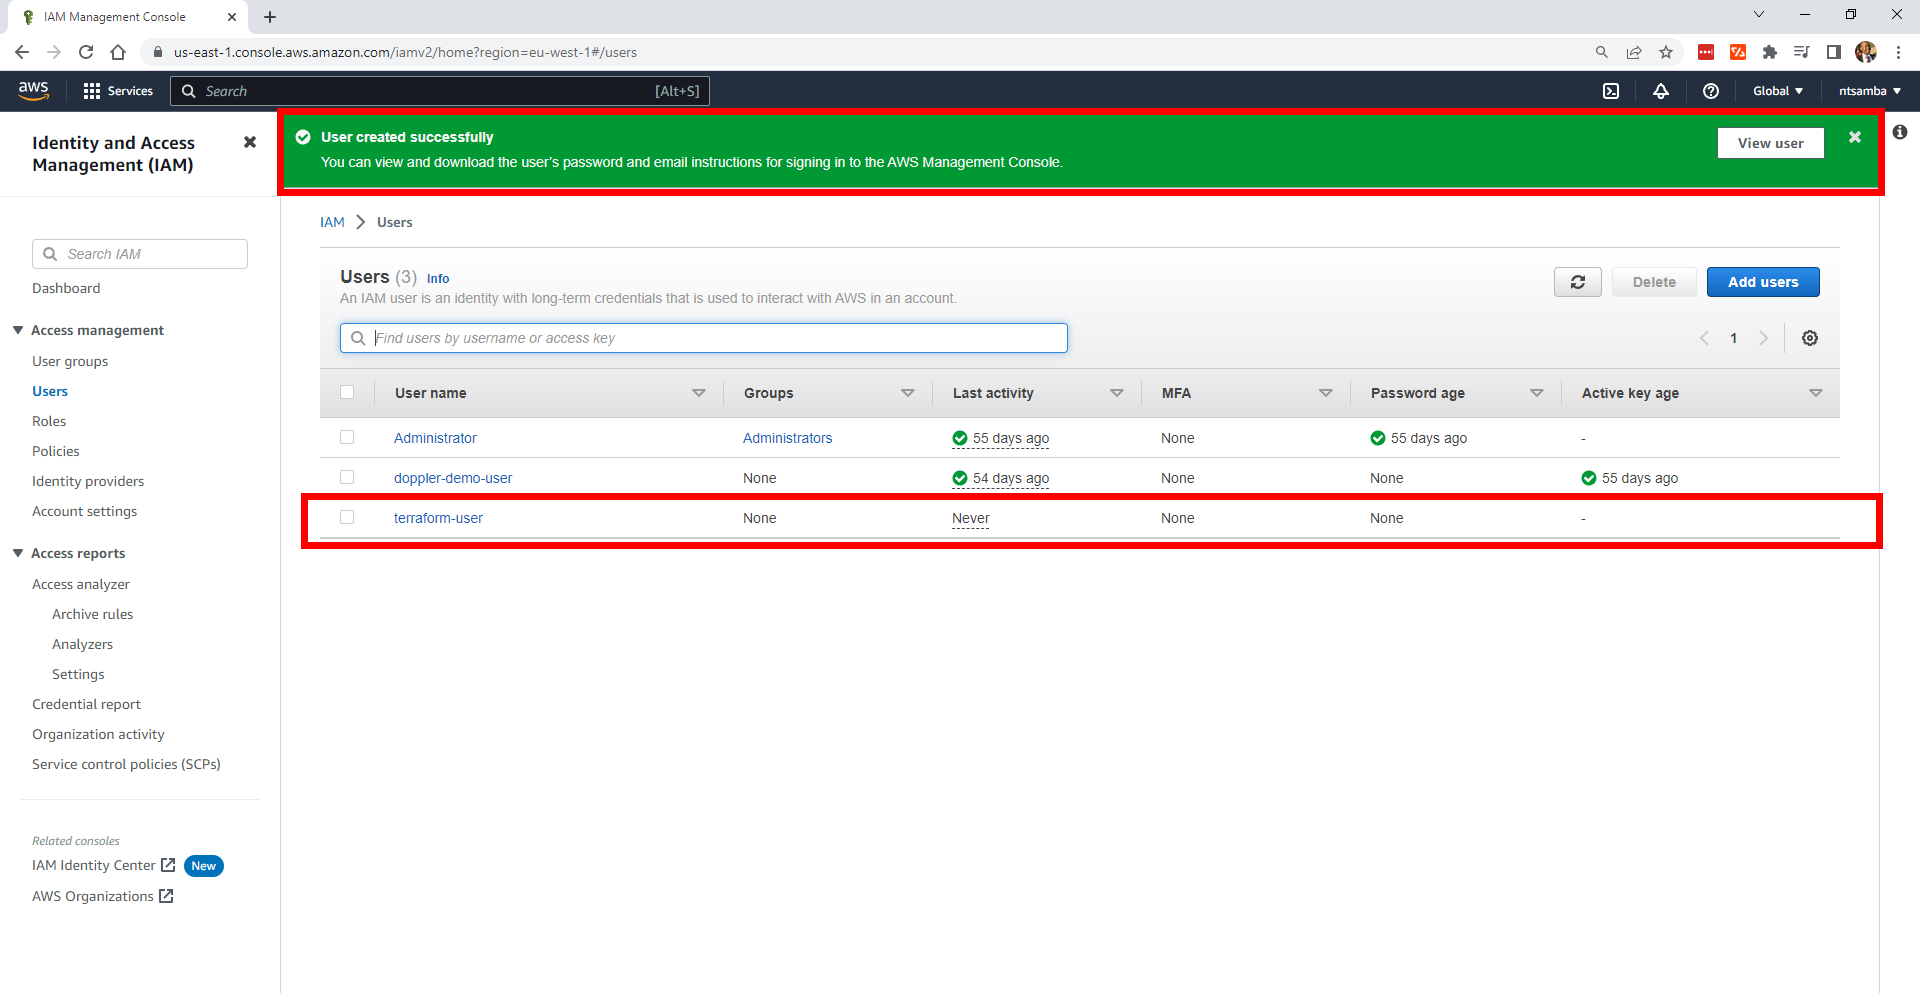This screenshot has height=993, width=1920.
Task: Click the Add users button
Action: 1762,282
